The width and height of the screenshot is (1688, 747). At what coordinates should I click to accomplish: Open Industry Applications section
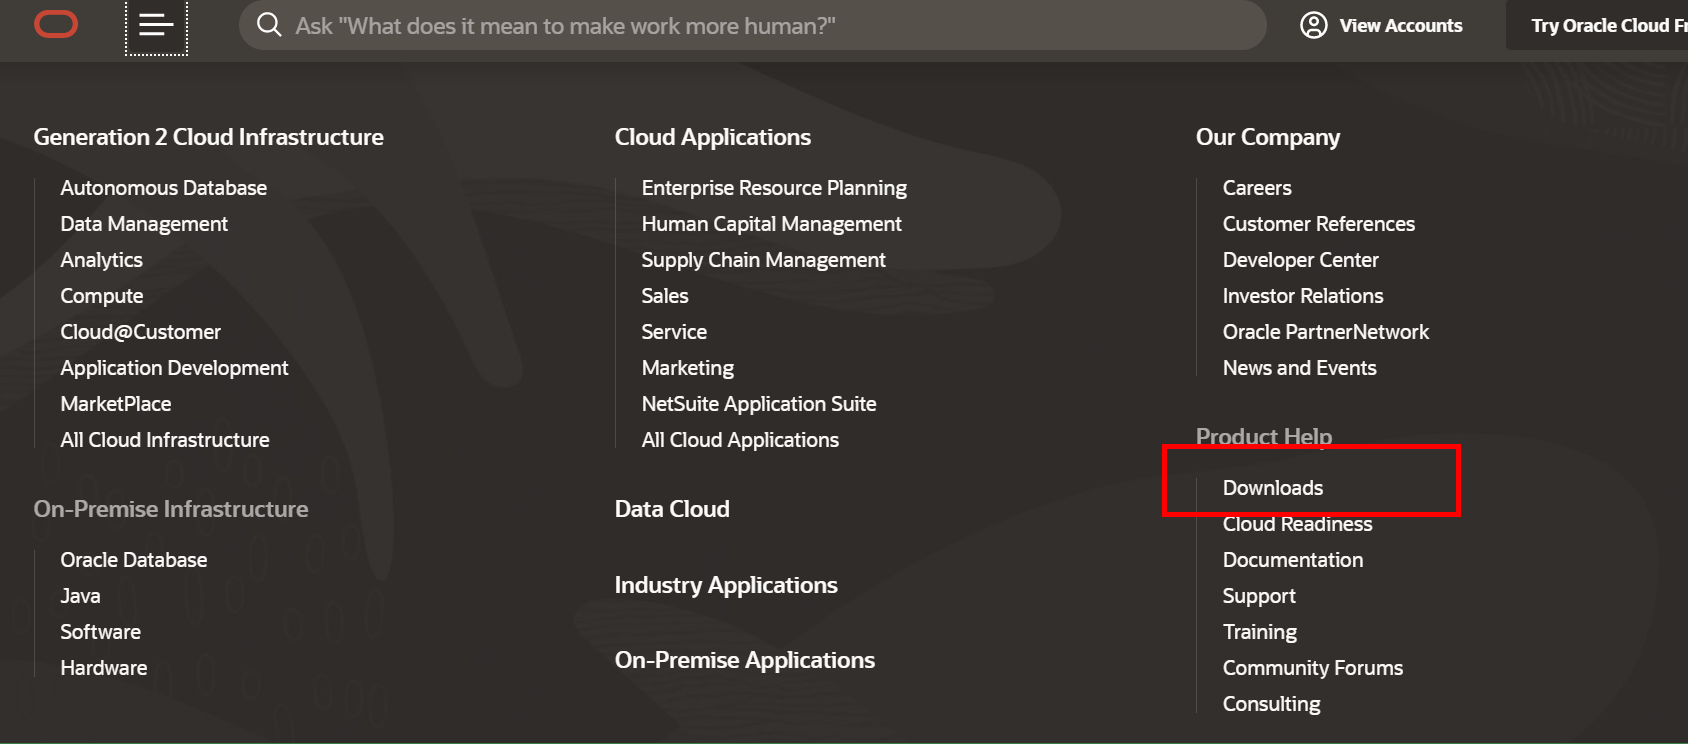click(726, 585)
